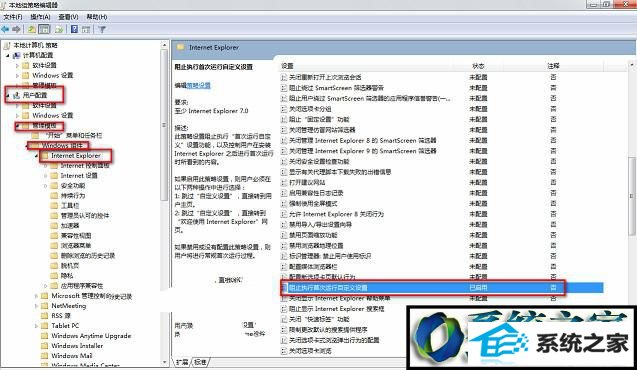Select the Windows 组件 tree node
This screenshot has height=370, width=637.
[62, 145]
